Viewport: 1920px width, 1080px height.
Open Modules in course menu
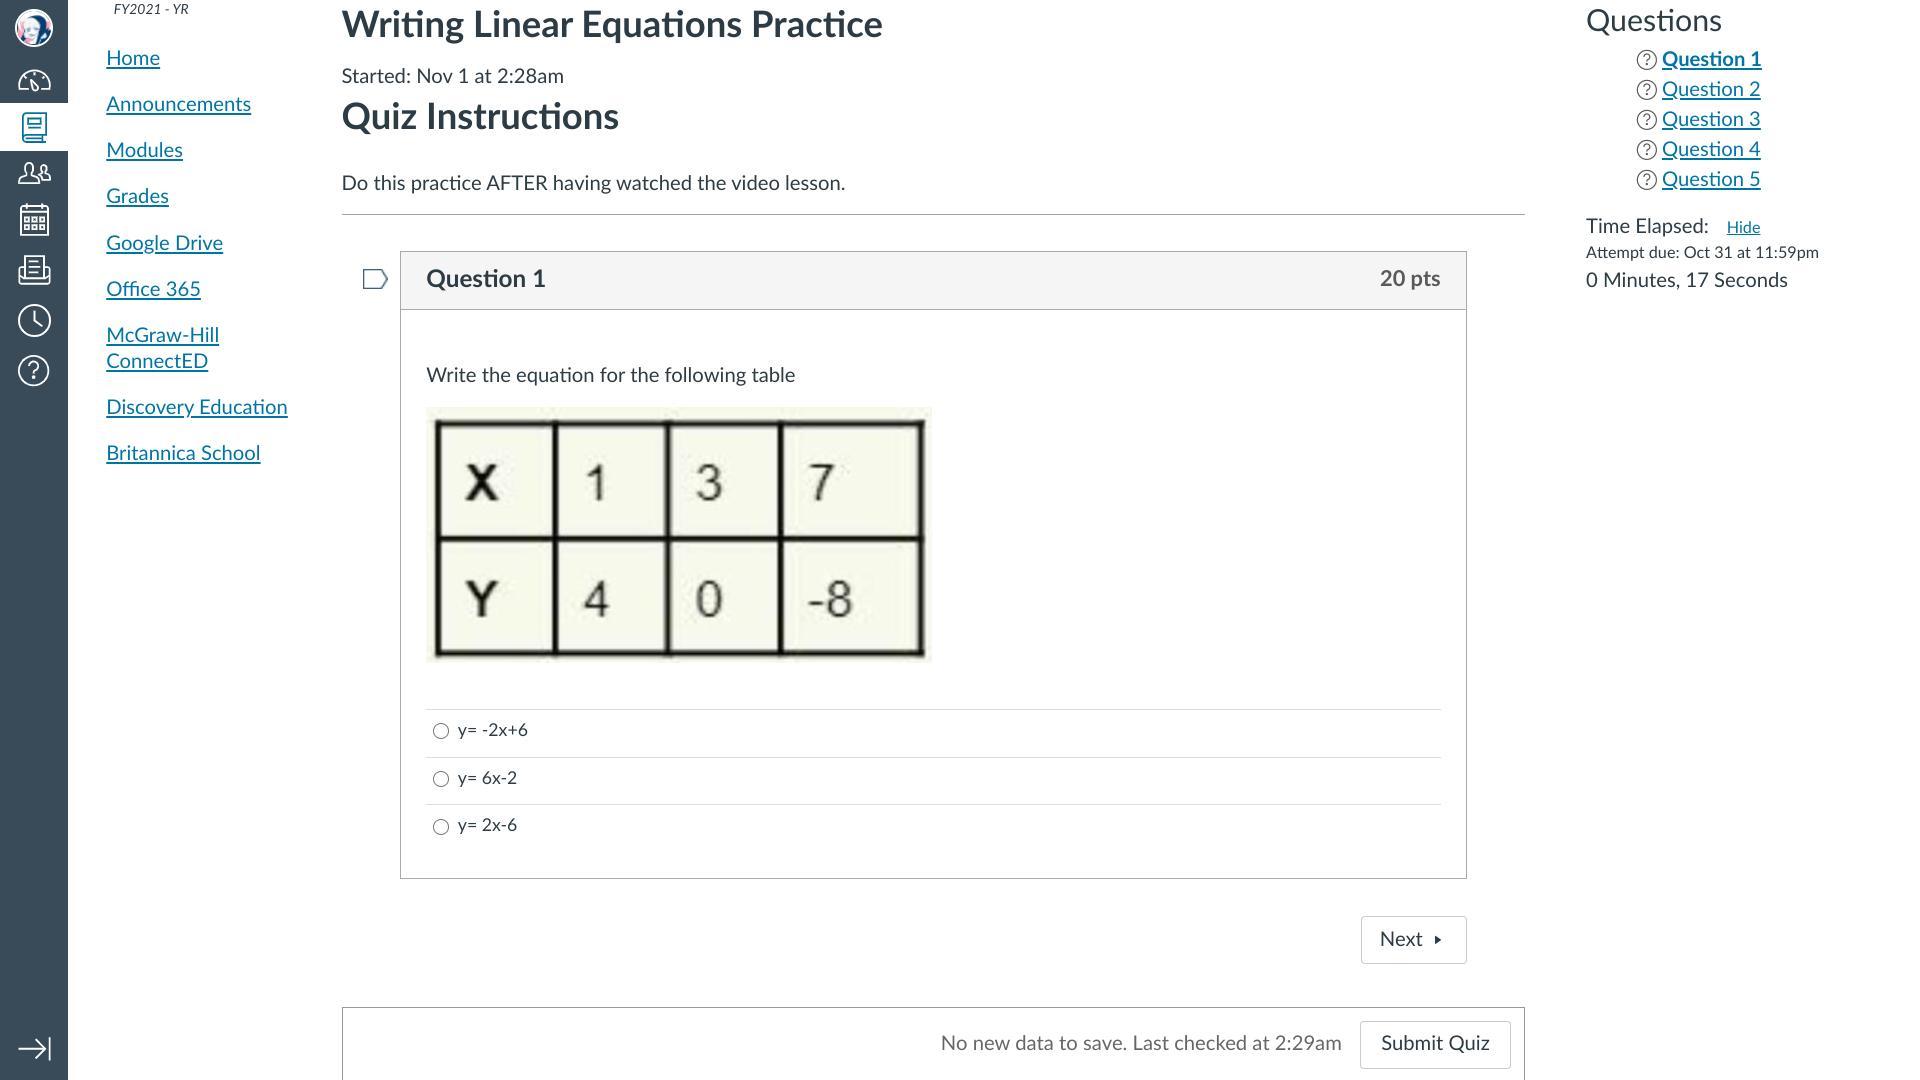point(144,150)
